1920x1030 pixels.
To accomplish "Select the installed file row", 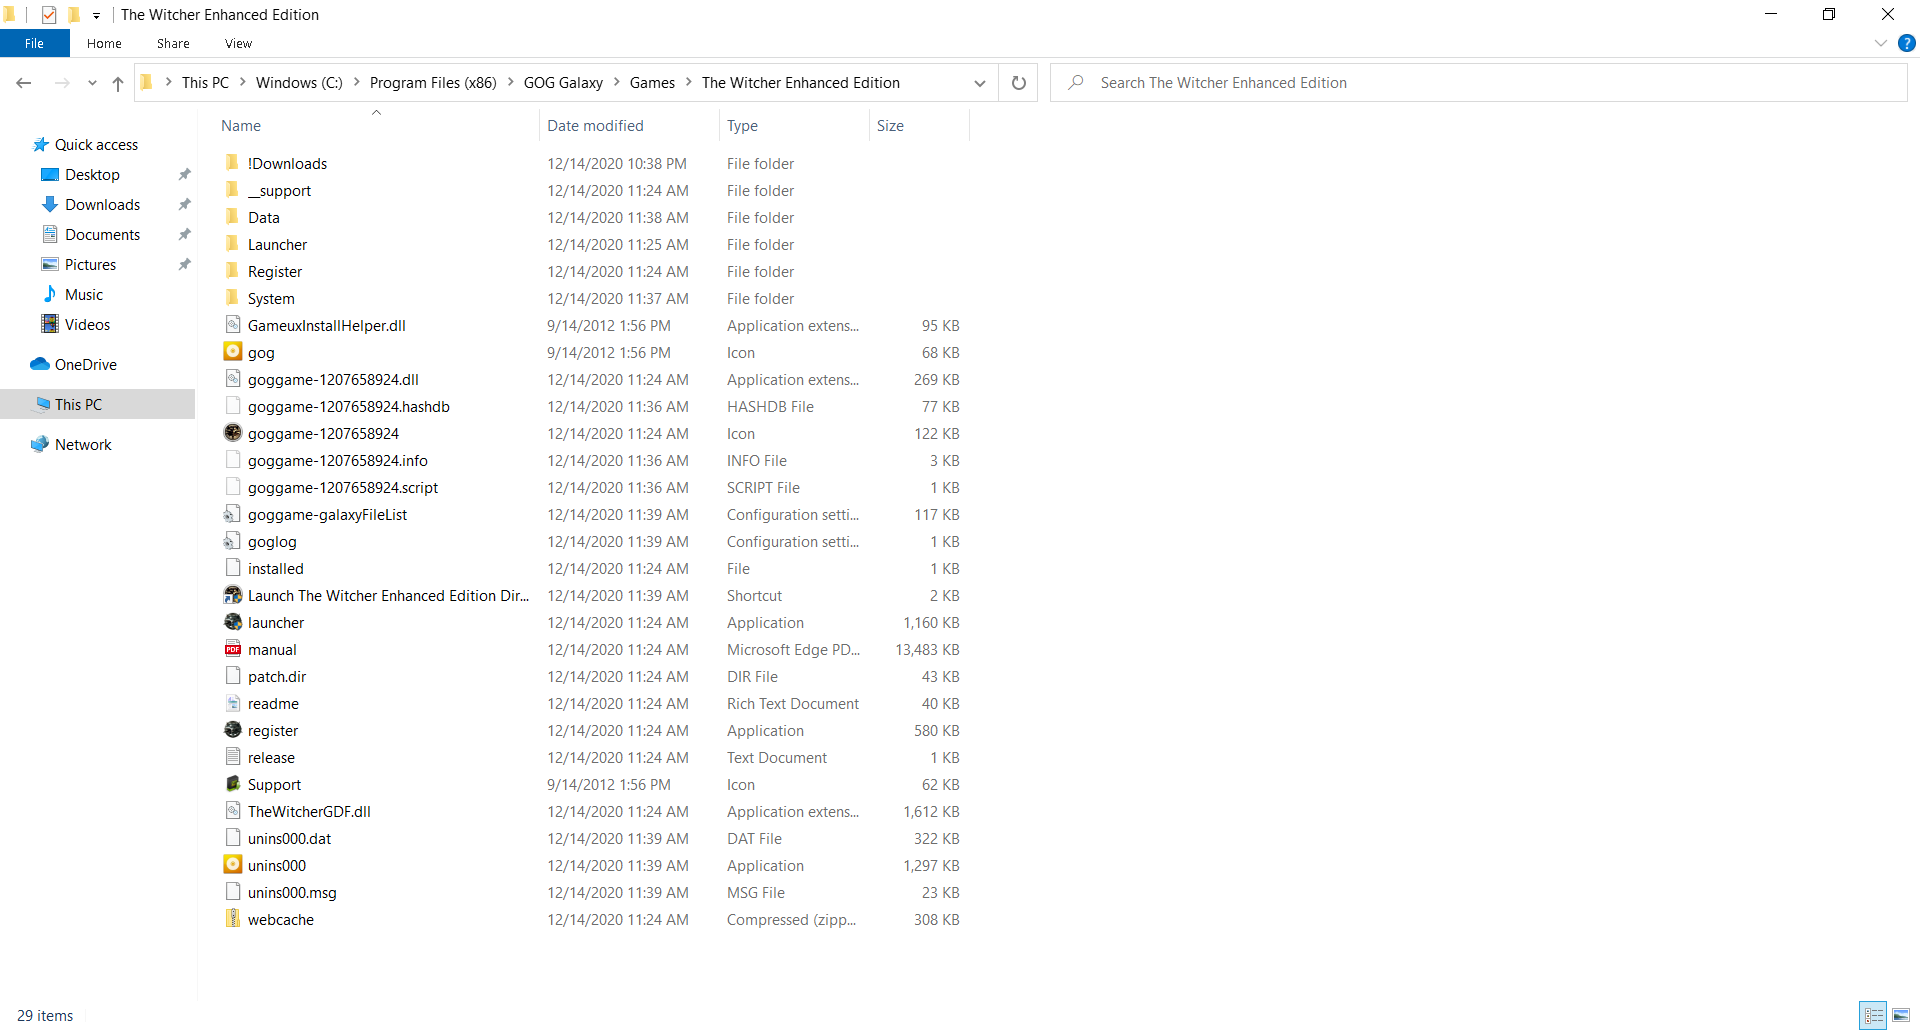I will [x=592, y=568].
